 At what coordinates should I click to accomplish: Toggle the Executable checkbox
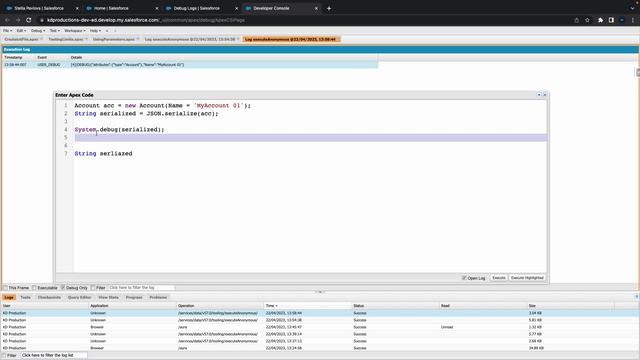click(x=34, y=288)
